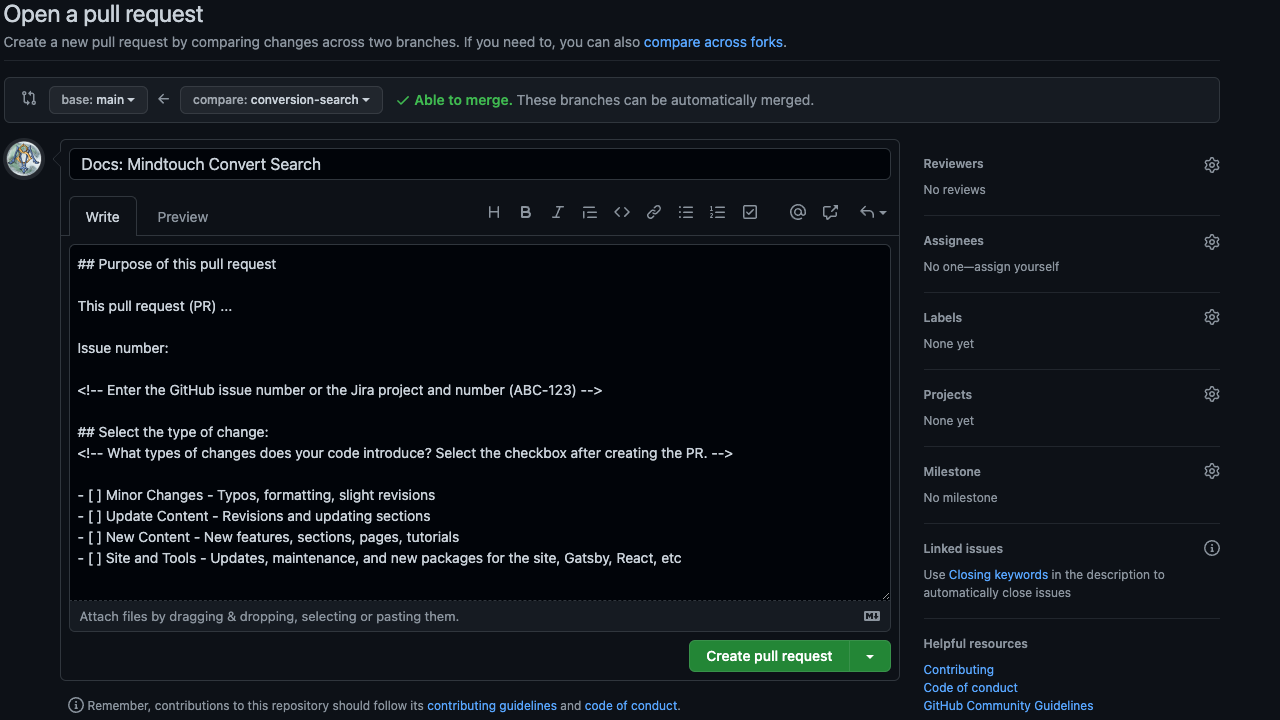
Task: Open Reviewers settings gear
Action: pos(1211,164)
